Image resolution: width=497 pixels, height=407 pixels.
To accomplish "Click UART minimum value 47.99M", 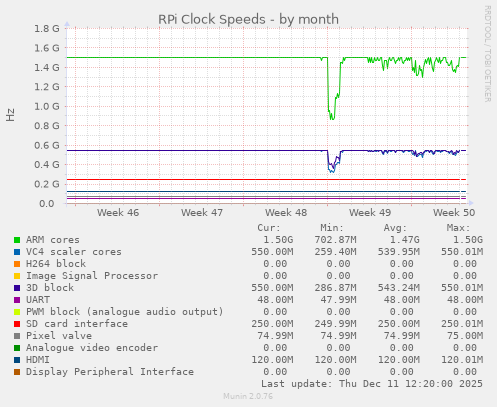I will [338, 300].
